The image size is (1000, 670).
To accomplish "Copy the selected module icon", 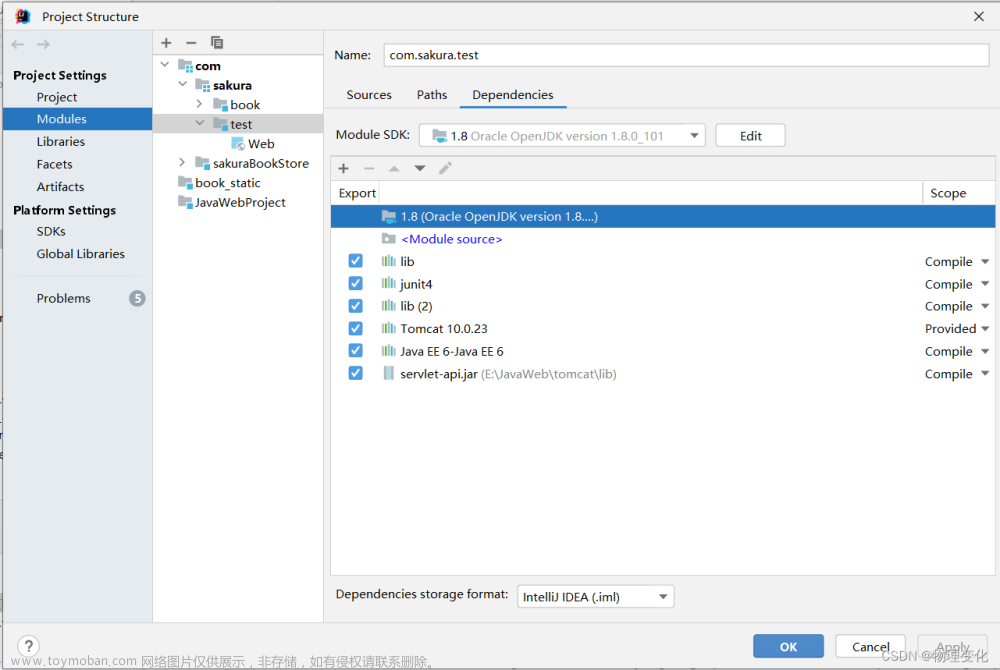I will (217, 43).
